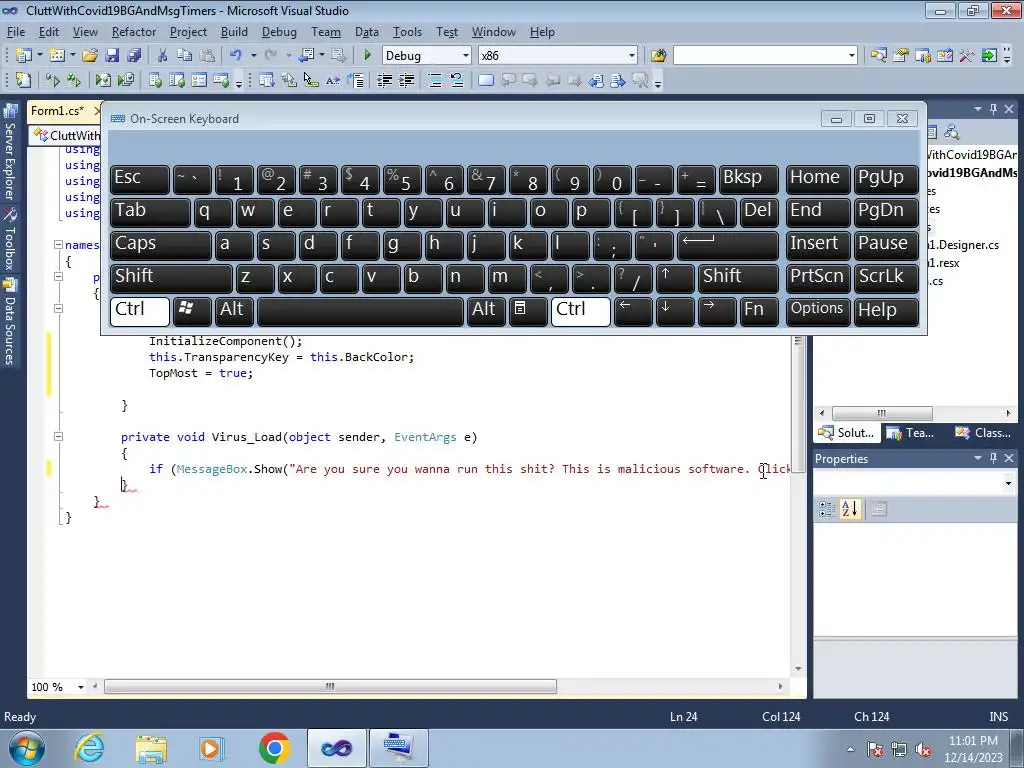Image resolution: width=1024 pixels, height=768 pixels.
Task: Save the current file with the floppy icon
Action: click(x=112, y=56)
